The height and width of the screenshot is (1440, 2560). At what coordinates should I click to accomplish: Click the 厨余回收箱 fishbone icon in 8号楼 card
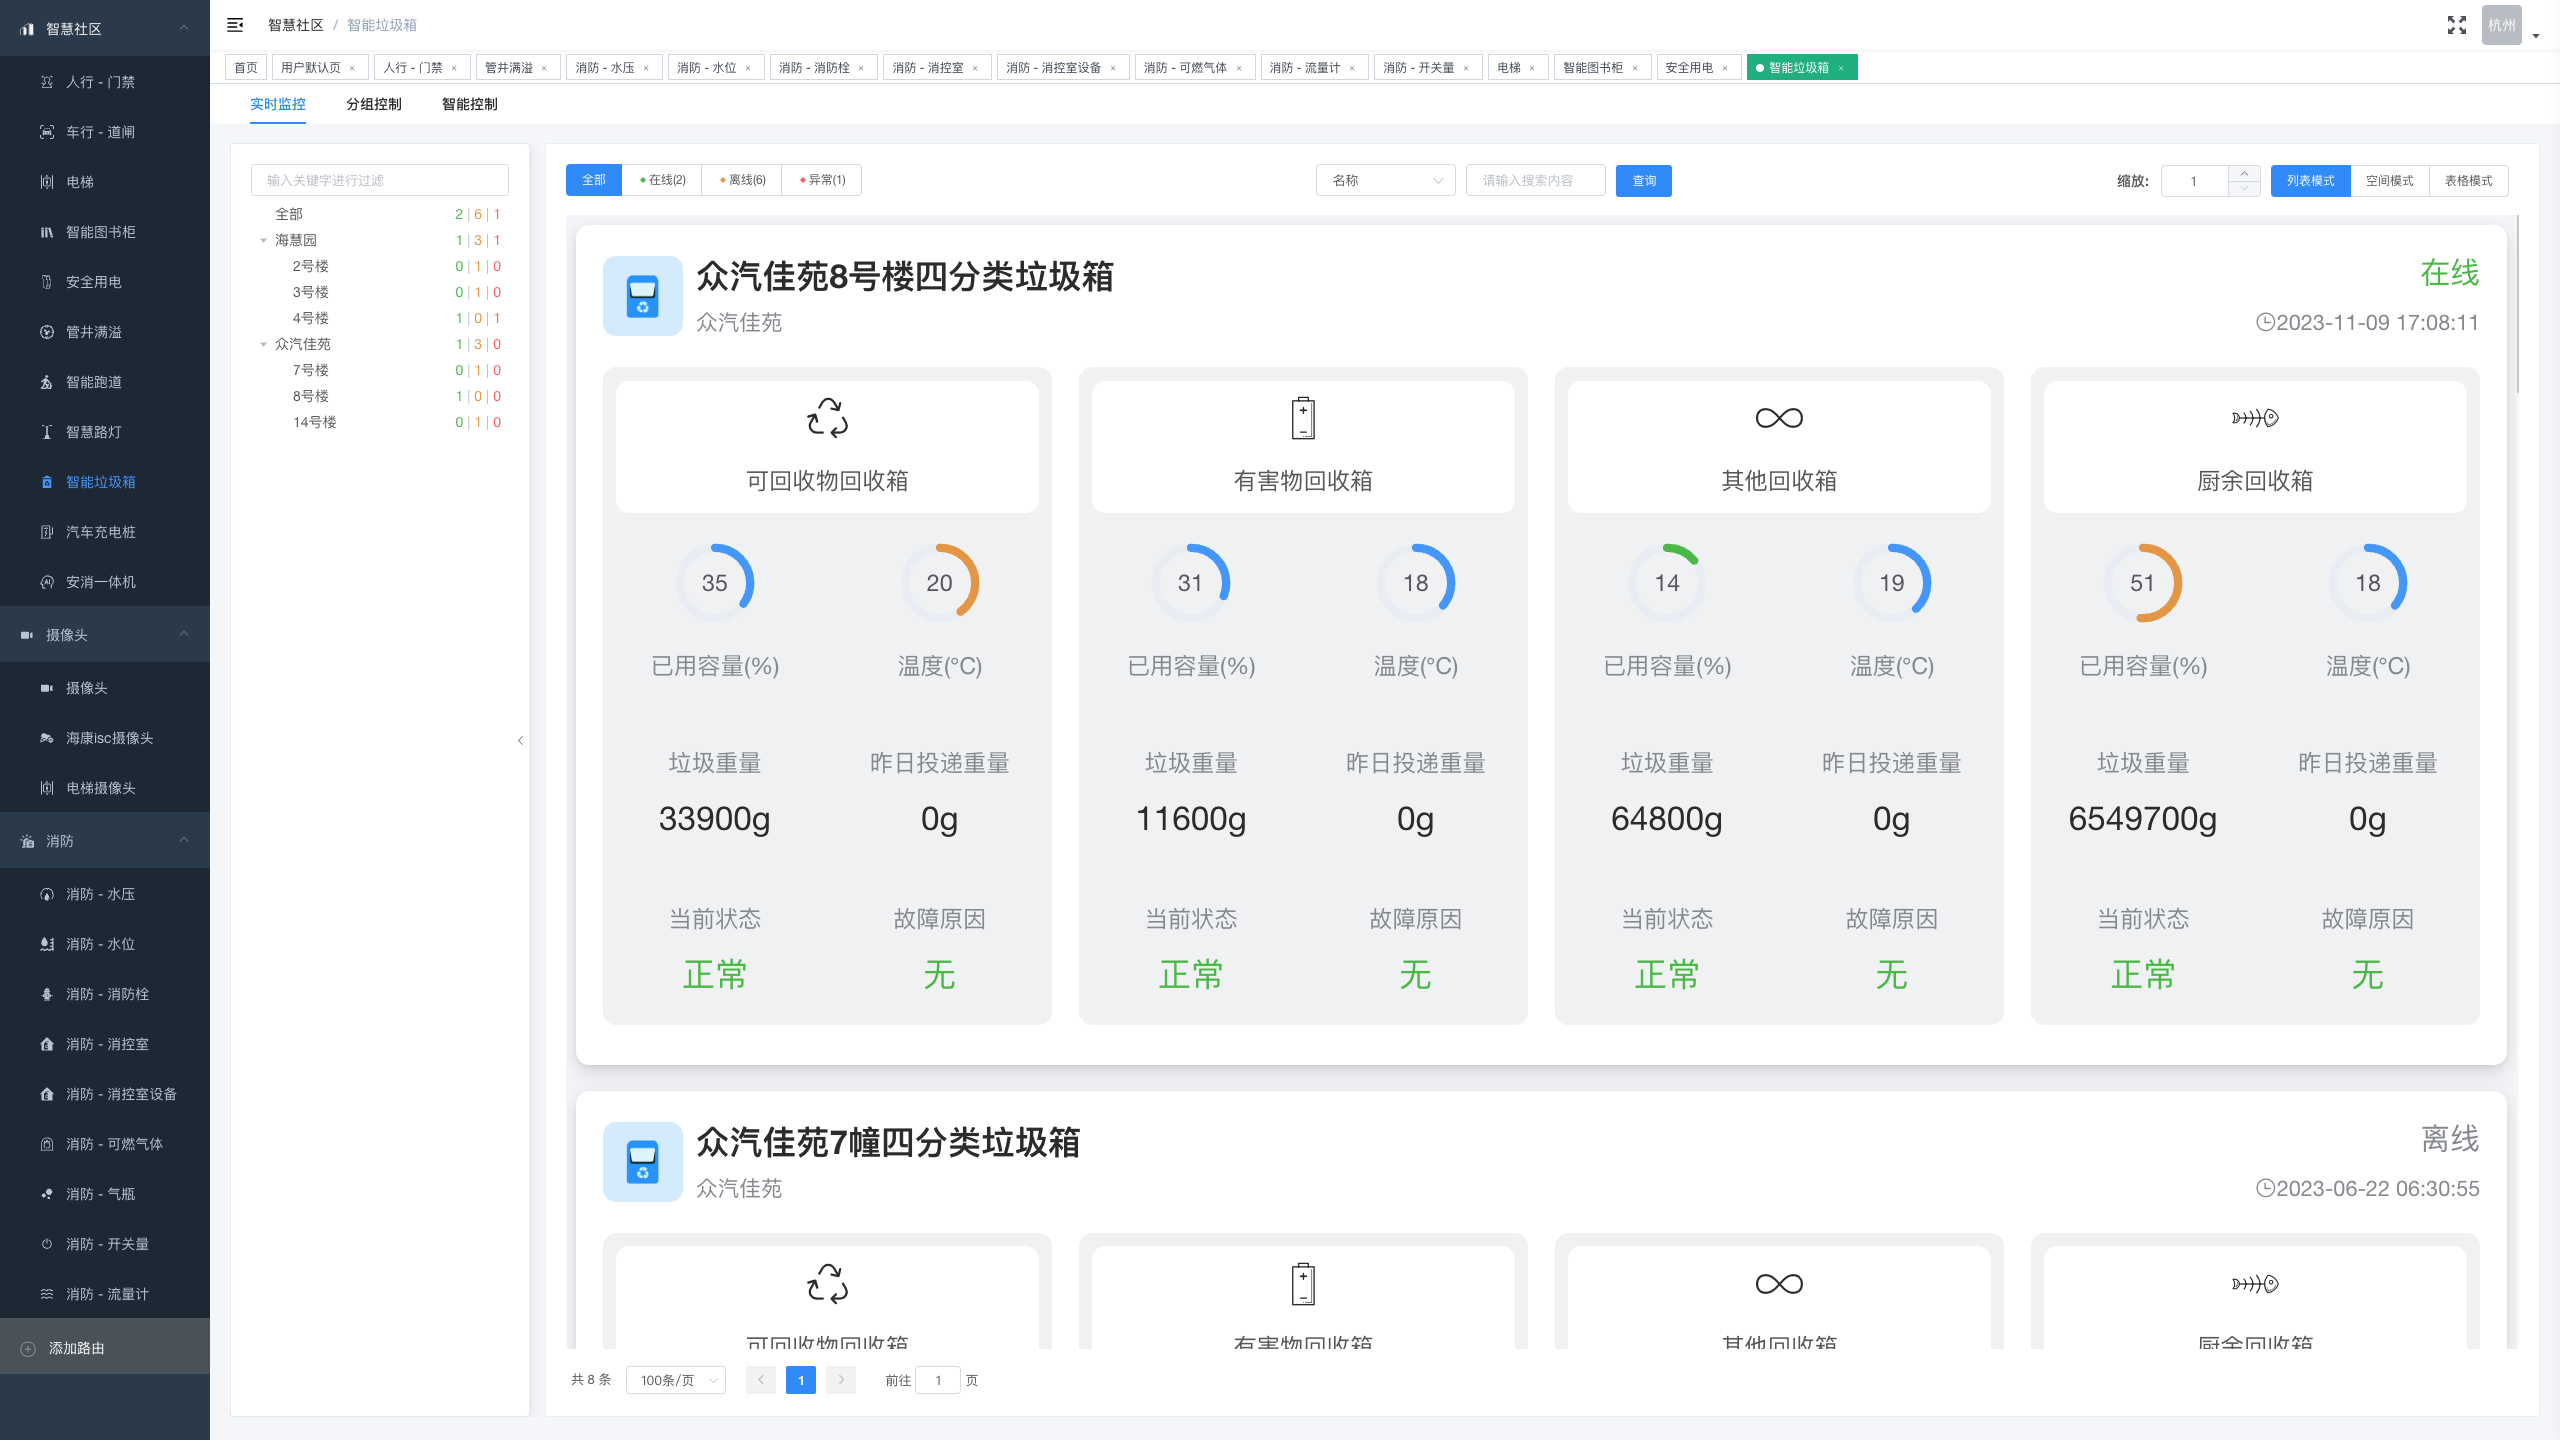2255,418
